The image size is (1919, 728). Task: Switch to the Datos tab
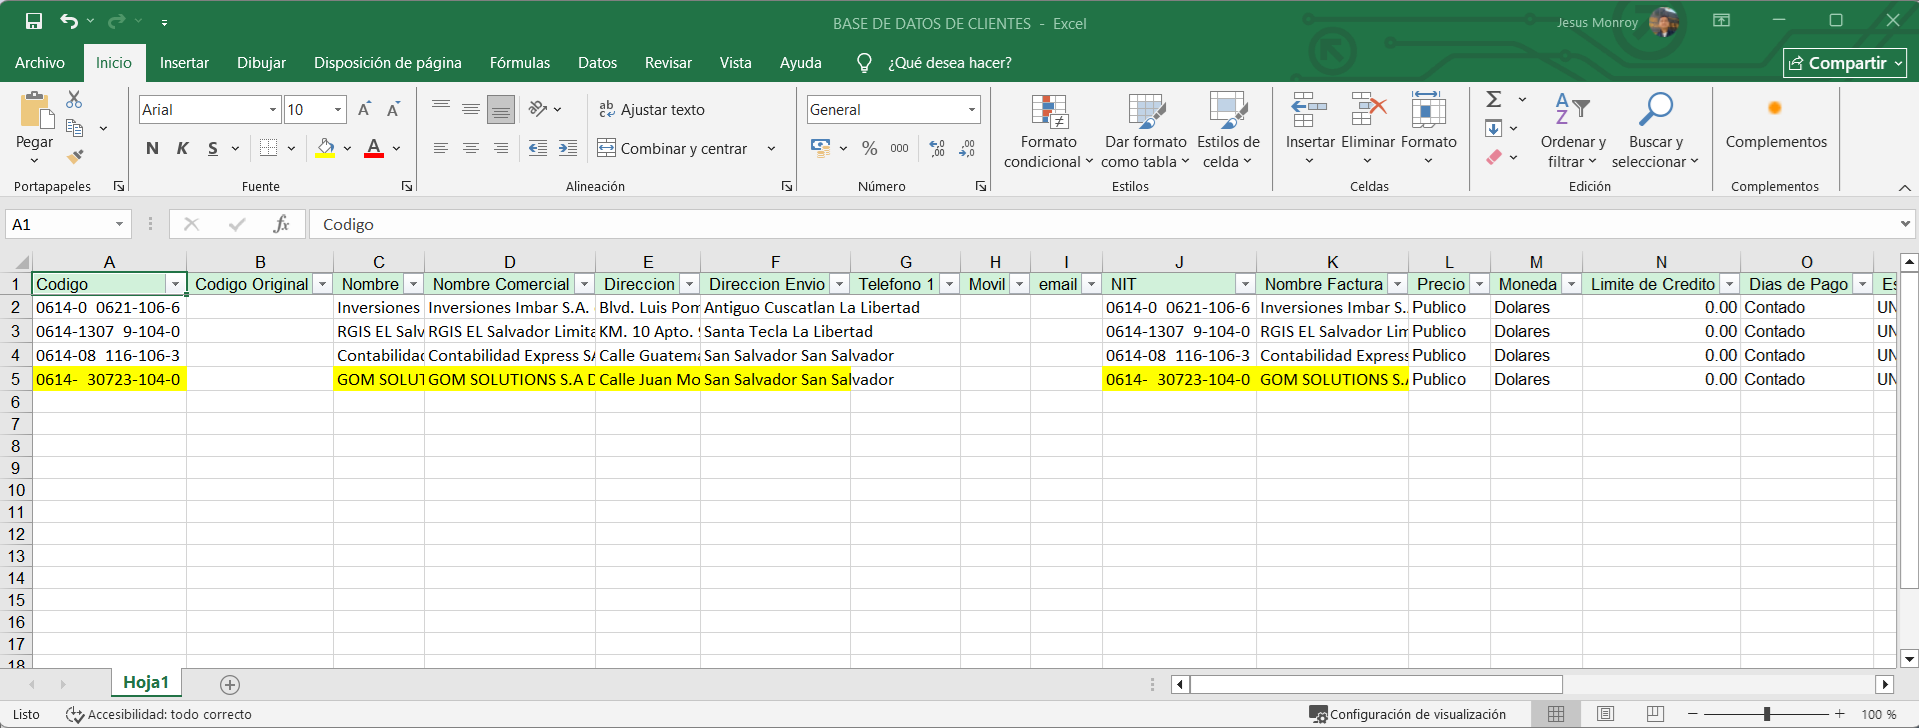click(x=597, y=62)
